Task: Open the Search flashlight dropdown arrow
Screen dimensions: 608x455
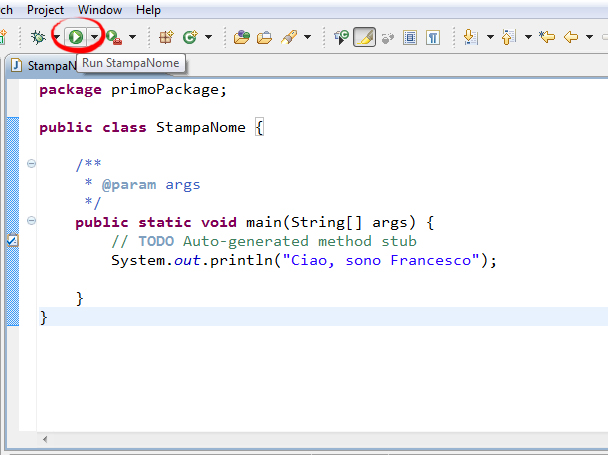Action: [307, 37]
